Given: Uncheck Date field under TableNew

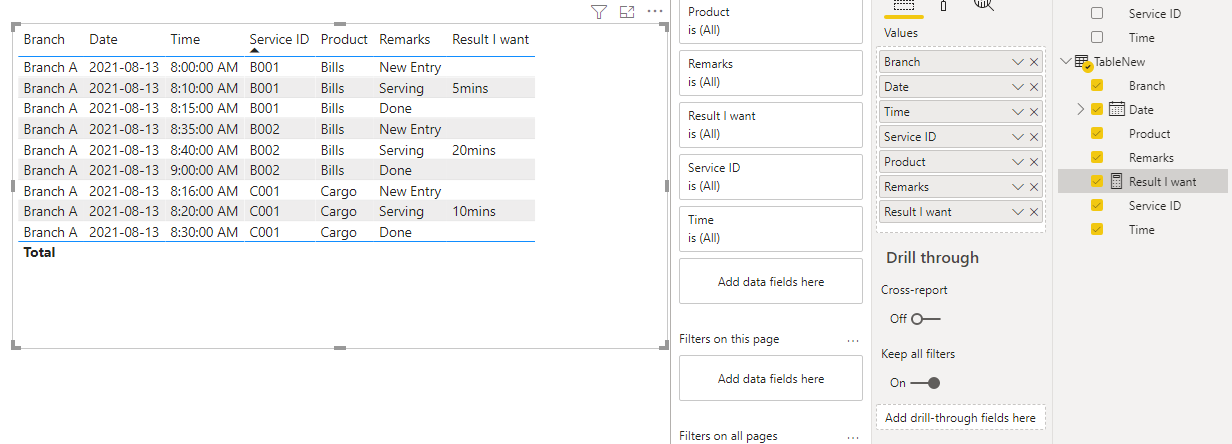Looking at the screenshot, I should [x=1097, y=110].
